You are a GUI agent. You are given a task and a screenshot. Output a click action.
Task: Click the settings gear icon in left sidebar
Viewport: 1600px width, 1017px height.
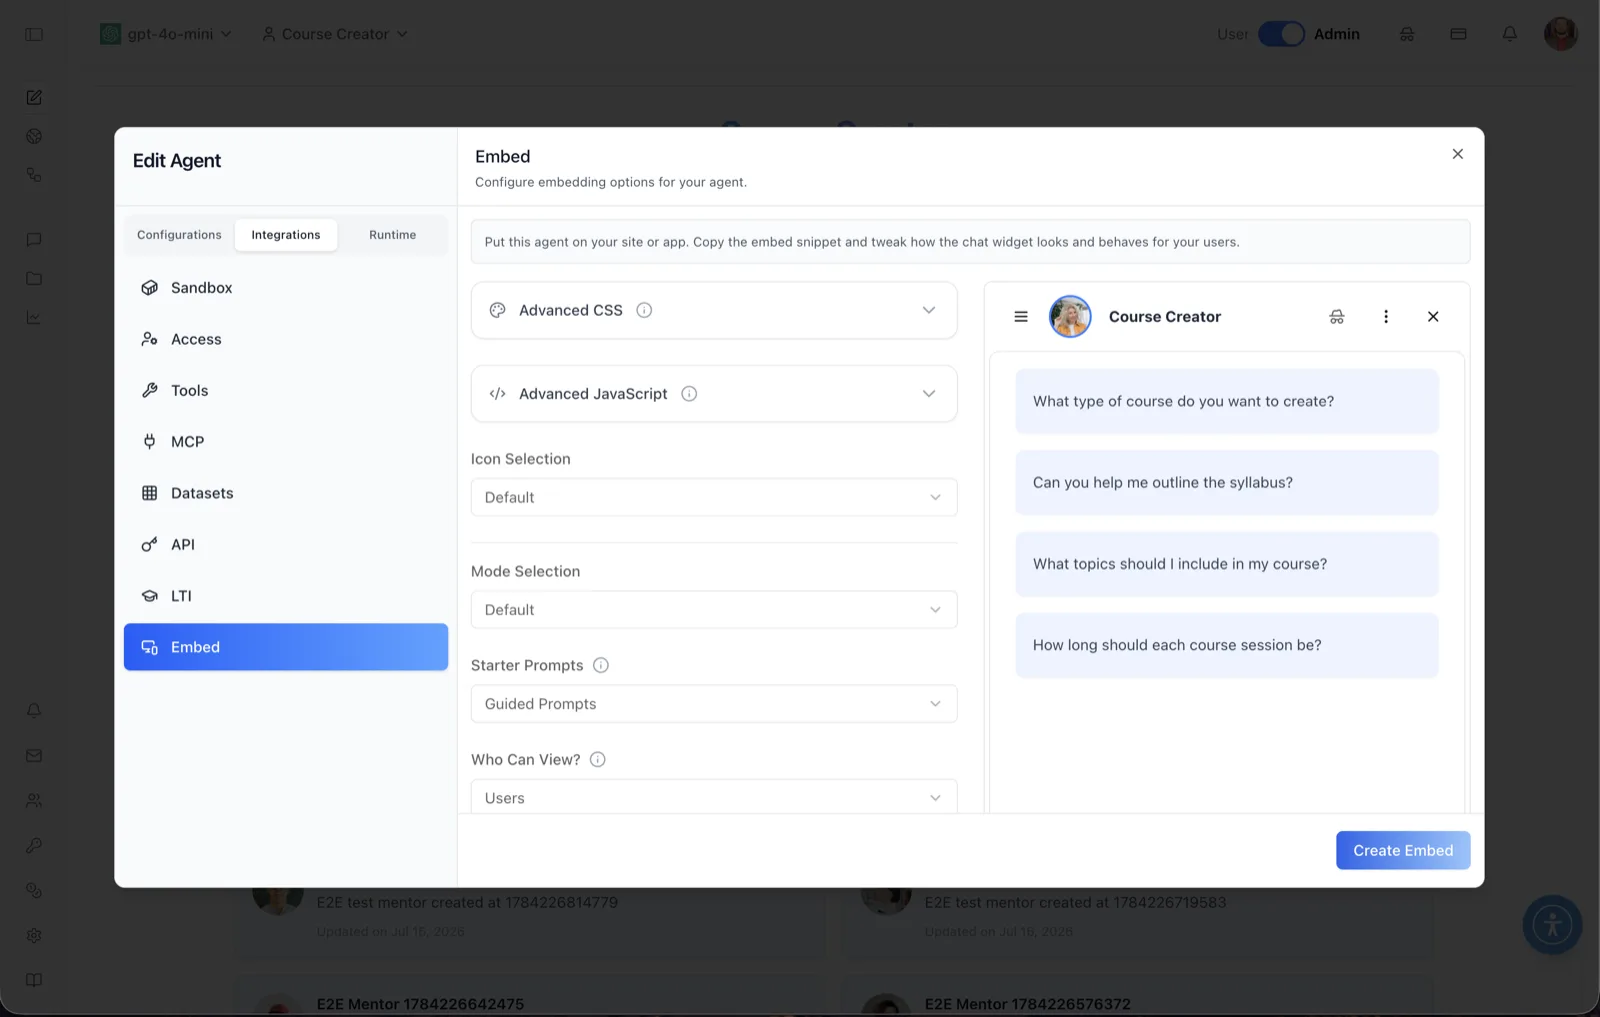34,936
